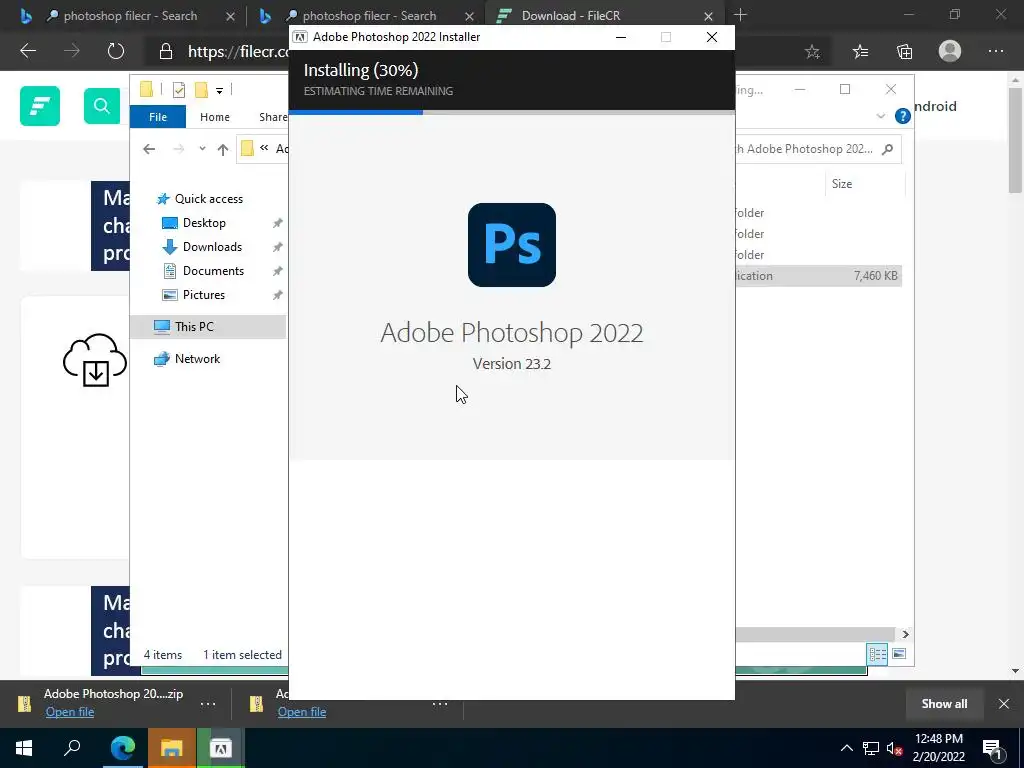Select Quick access in Explorer sidebar
The height and width of the screenshot is (768, 1024).
coord(208,199)
